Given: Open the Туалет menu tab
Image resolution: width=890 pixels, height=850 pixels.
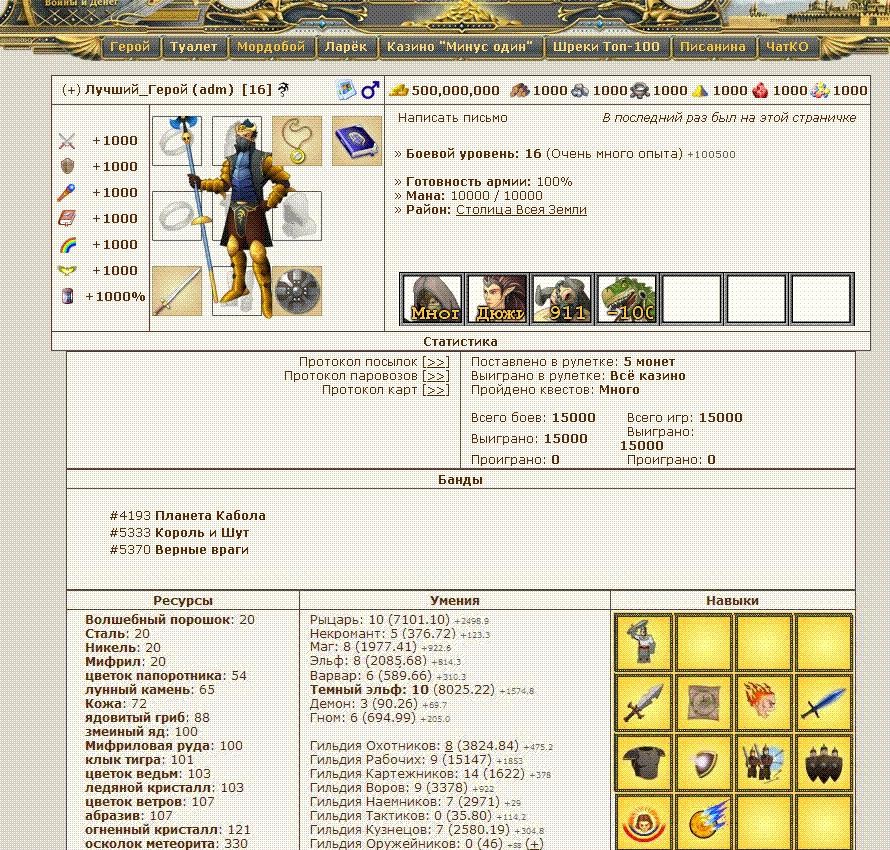Looking at the screenshot, I should [x=193, y=47].
